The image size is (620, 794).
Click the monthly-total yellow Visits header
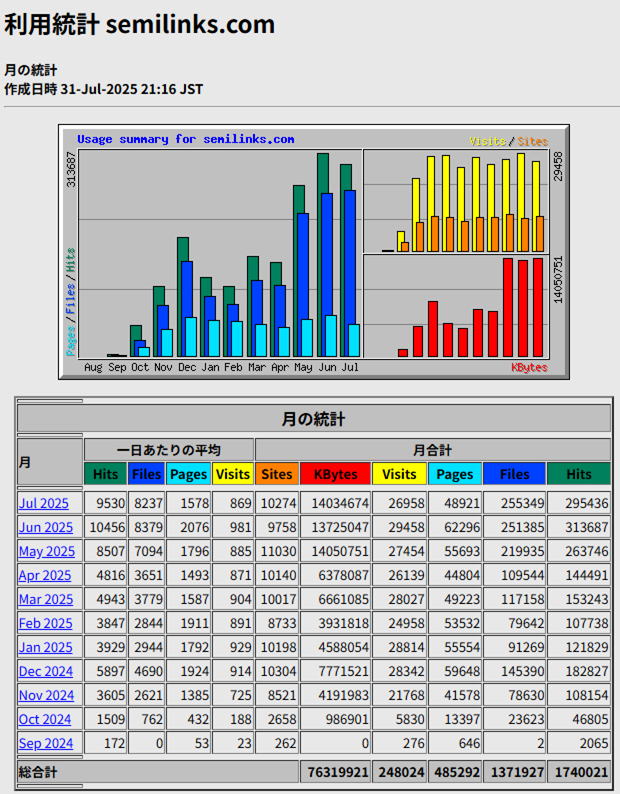399,474
